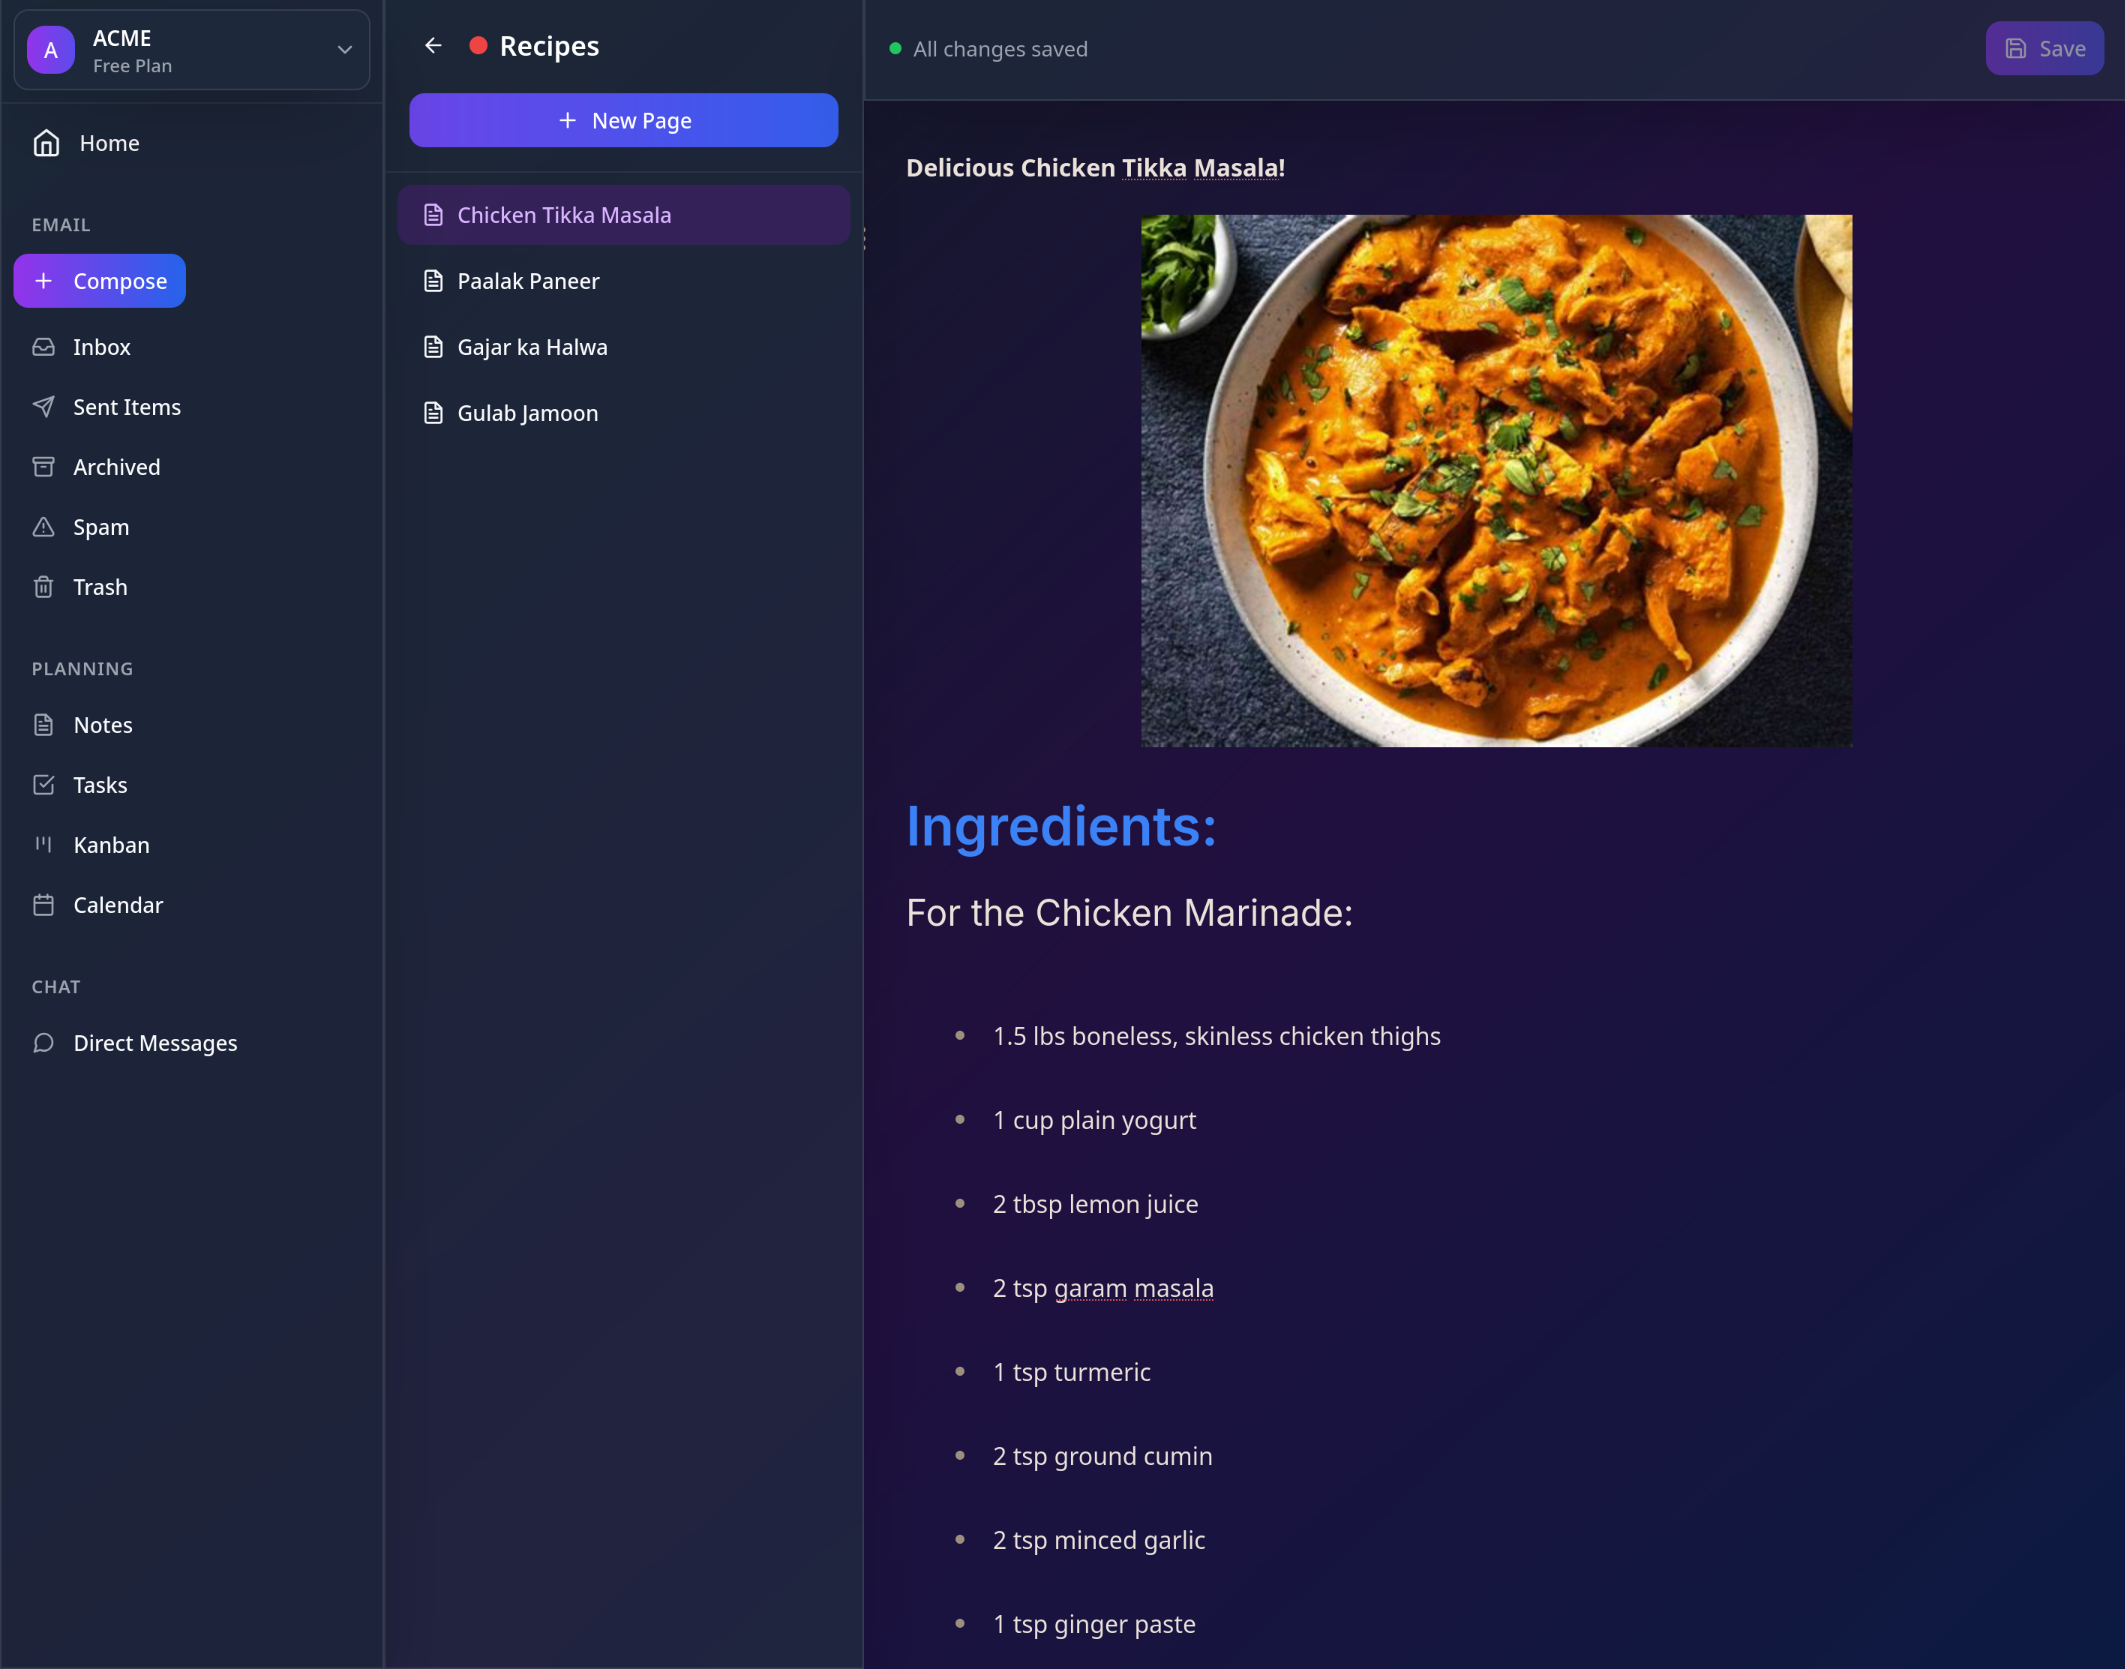Click the New Page button
Image resolution: width=2125 pixels, height=1669 pixels.
pyautogui.click(x=623, y=121)
